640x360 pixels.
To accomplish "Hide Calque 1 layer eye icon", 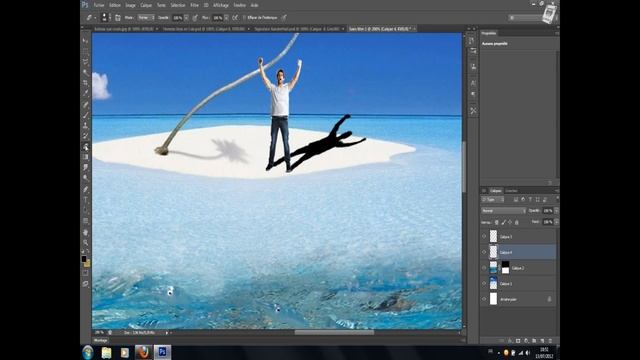I will click(x=484, y=283).
